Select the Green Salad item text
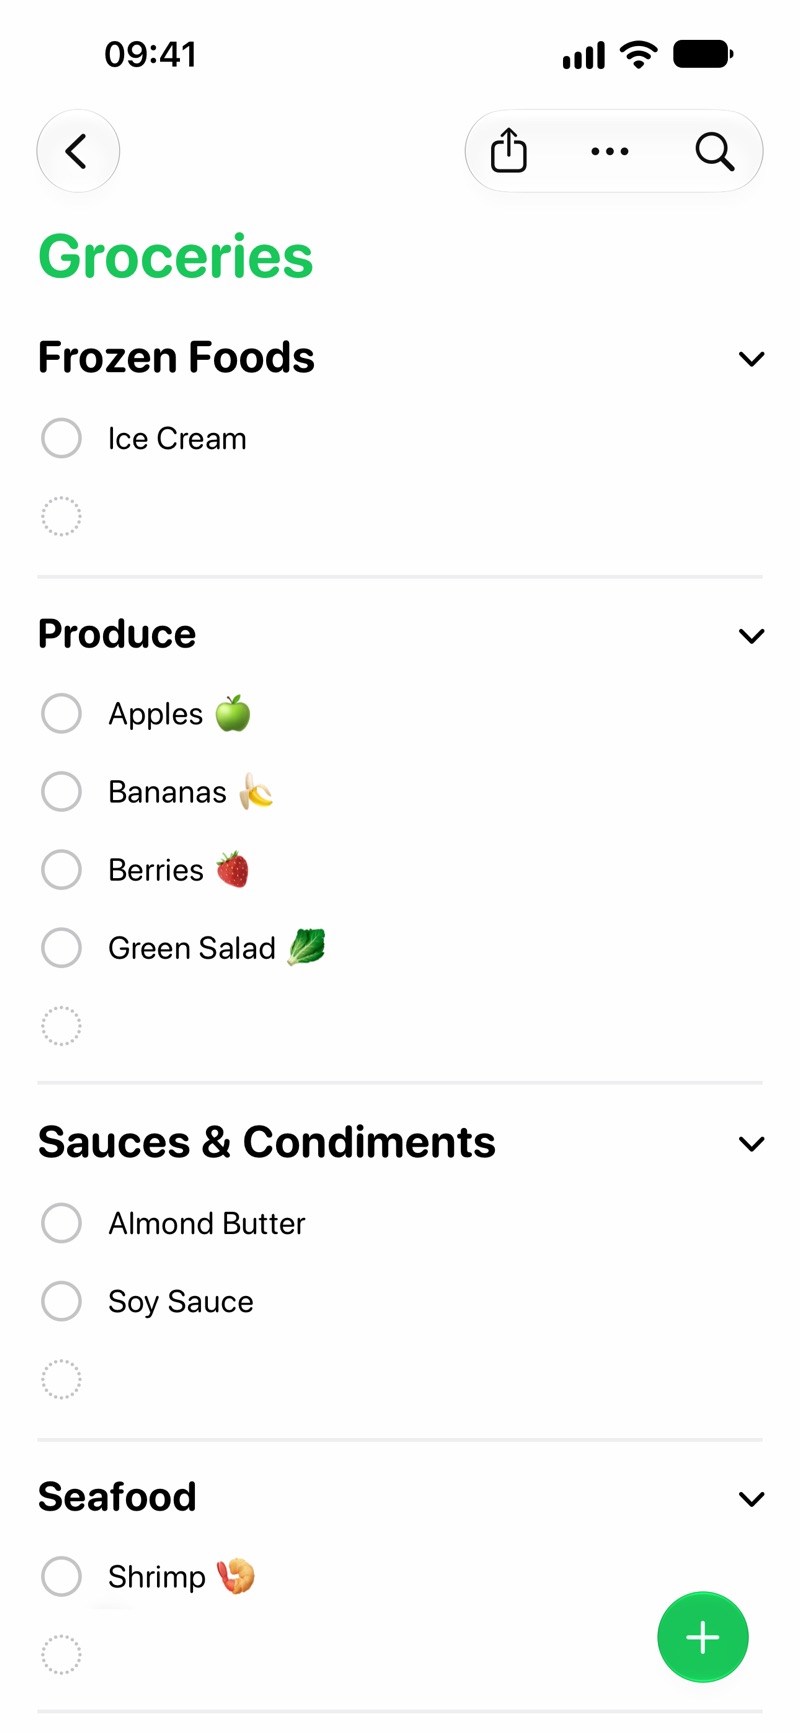Screen dimensions: 800x1734 tap(192, 948)
